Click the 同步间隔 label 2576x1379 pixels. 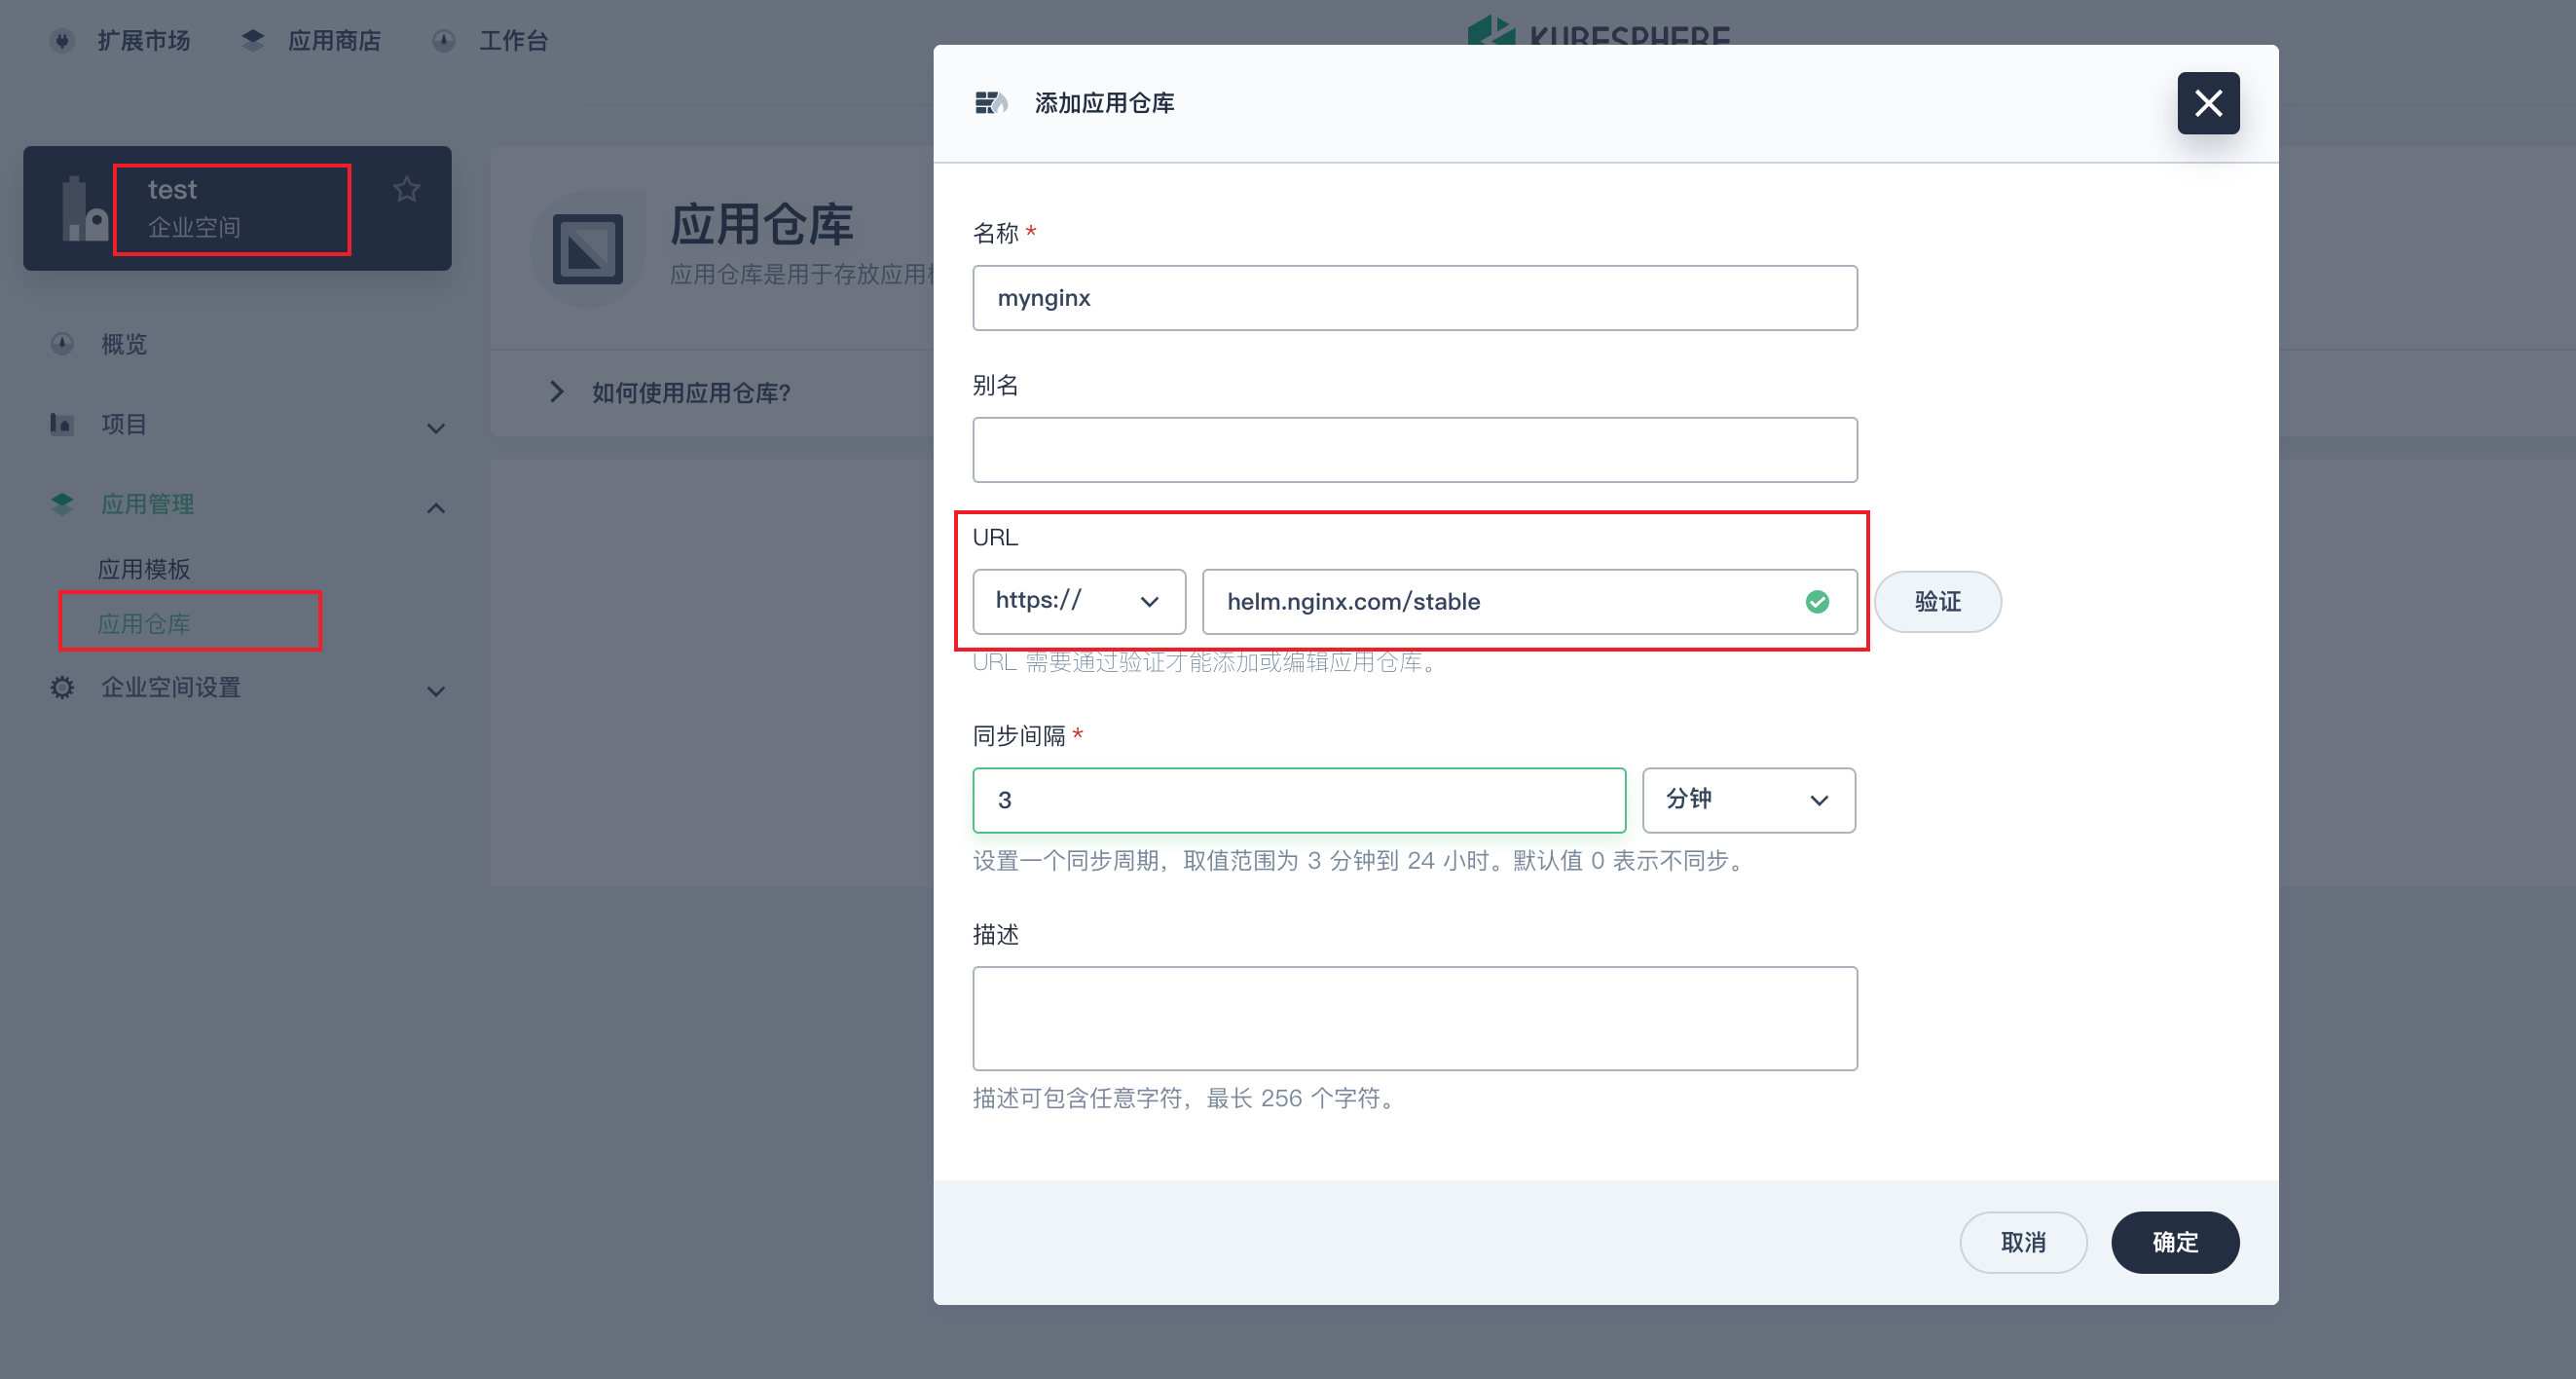(x=1019, y=736)
